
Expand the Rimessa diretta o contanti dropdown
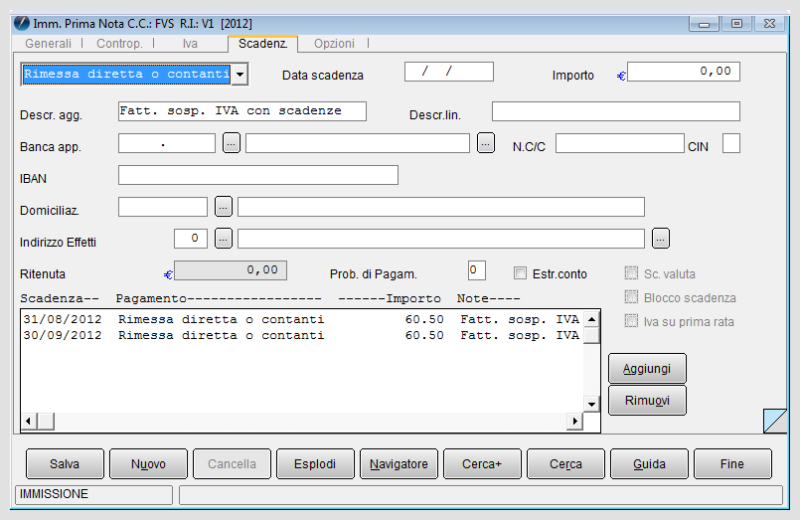[x=240, y=75]
